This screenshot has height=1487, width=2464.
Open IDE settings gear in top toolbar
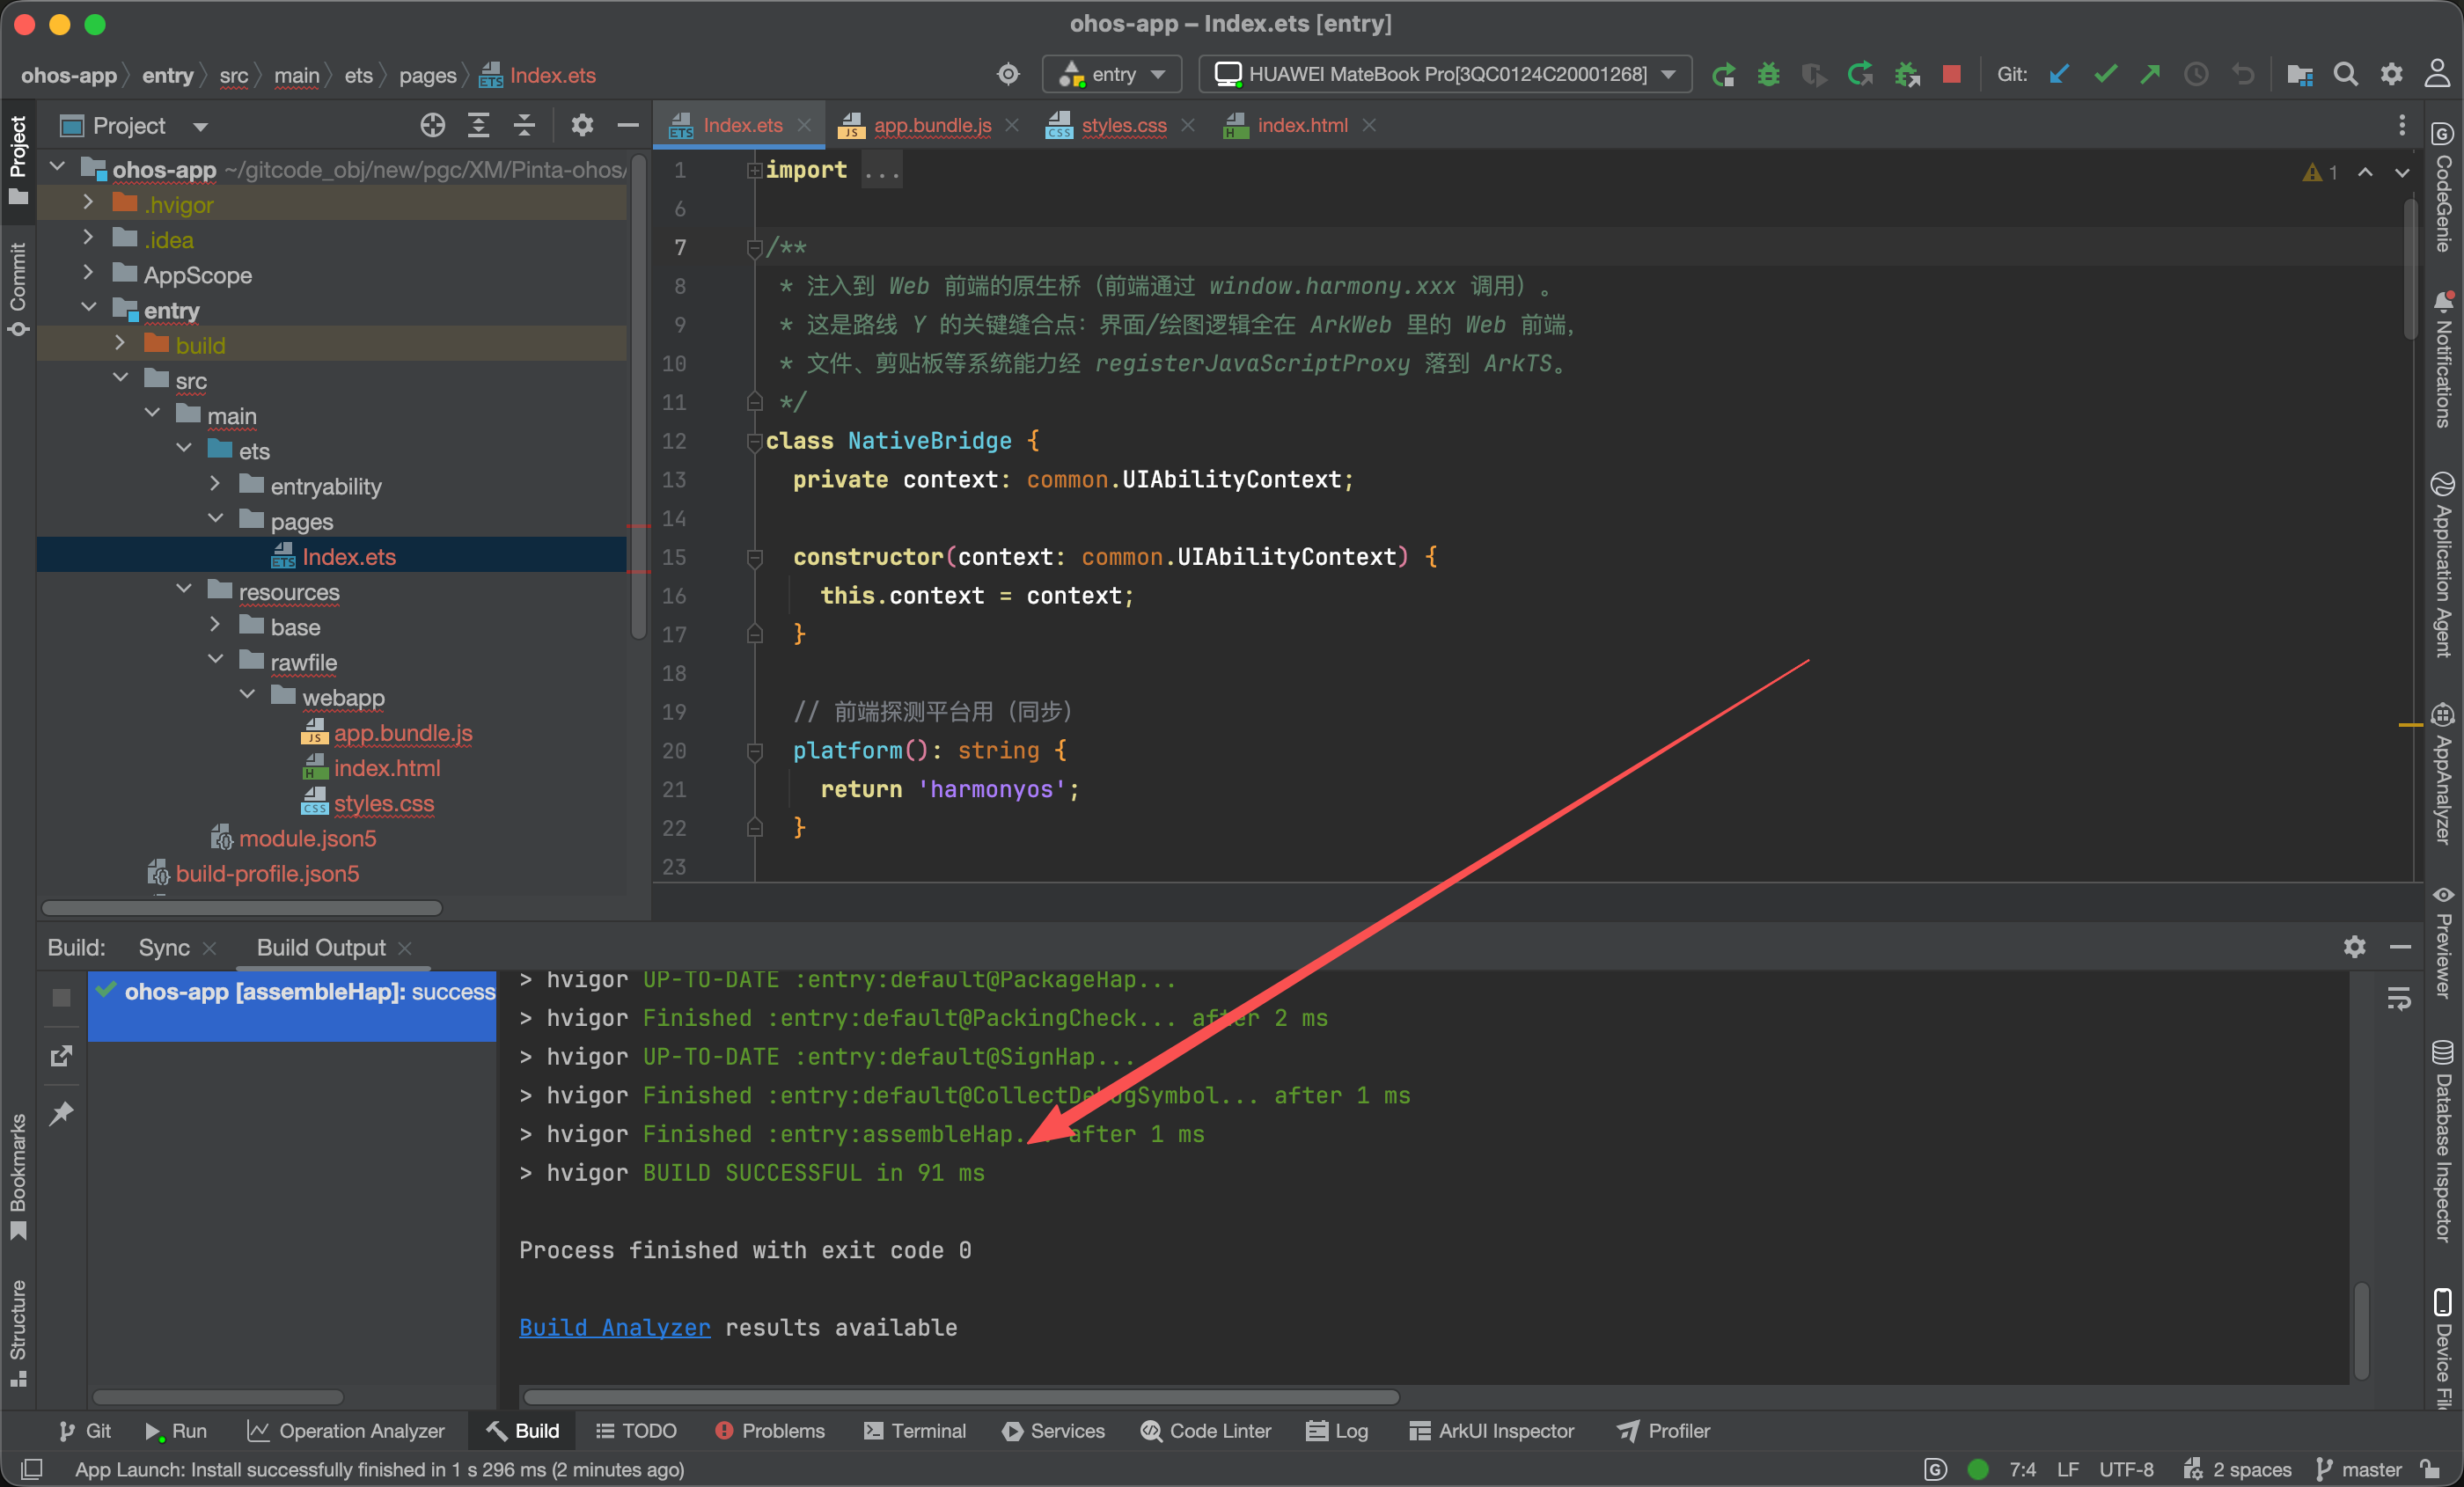[x=2391, y=75]
